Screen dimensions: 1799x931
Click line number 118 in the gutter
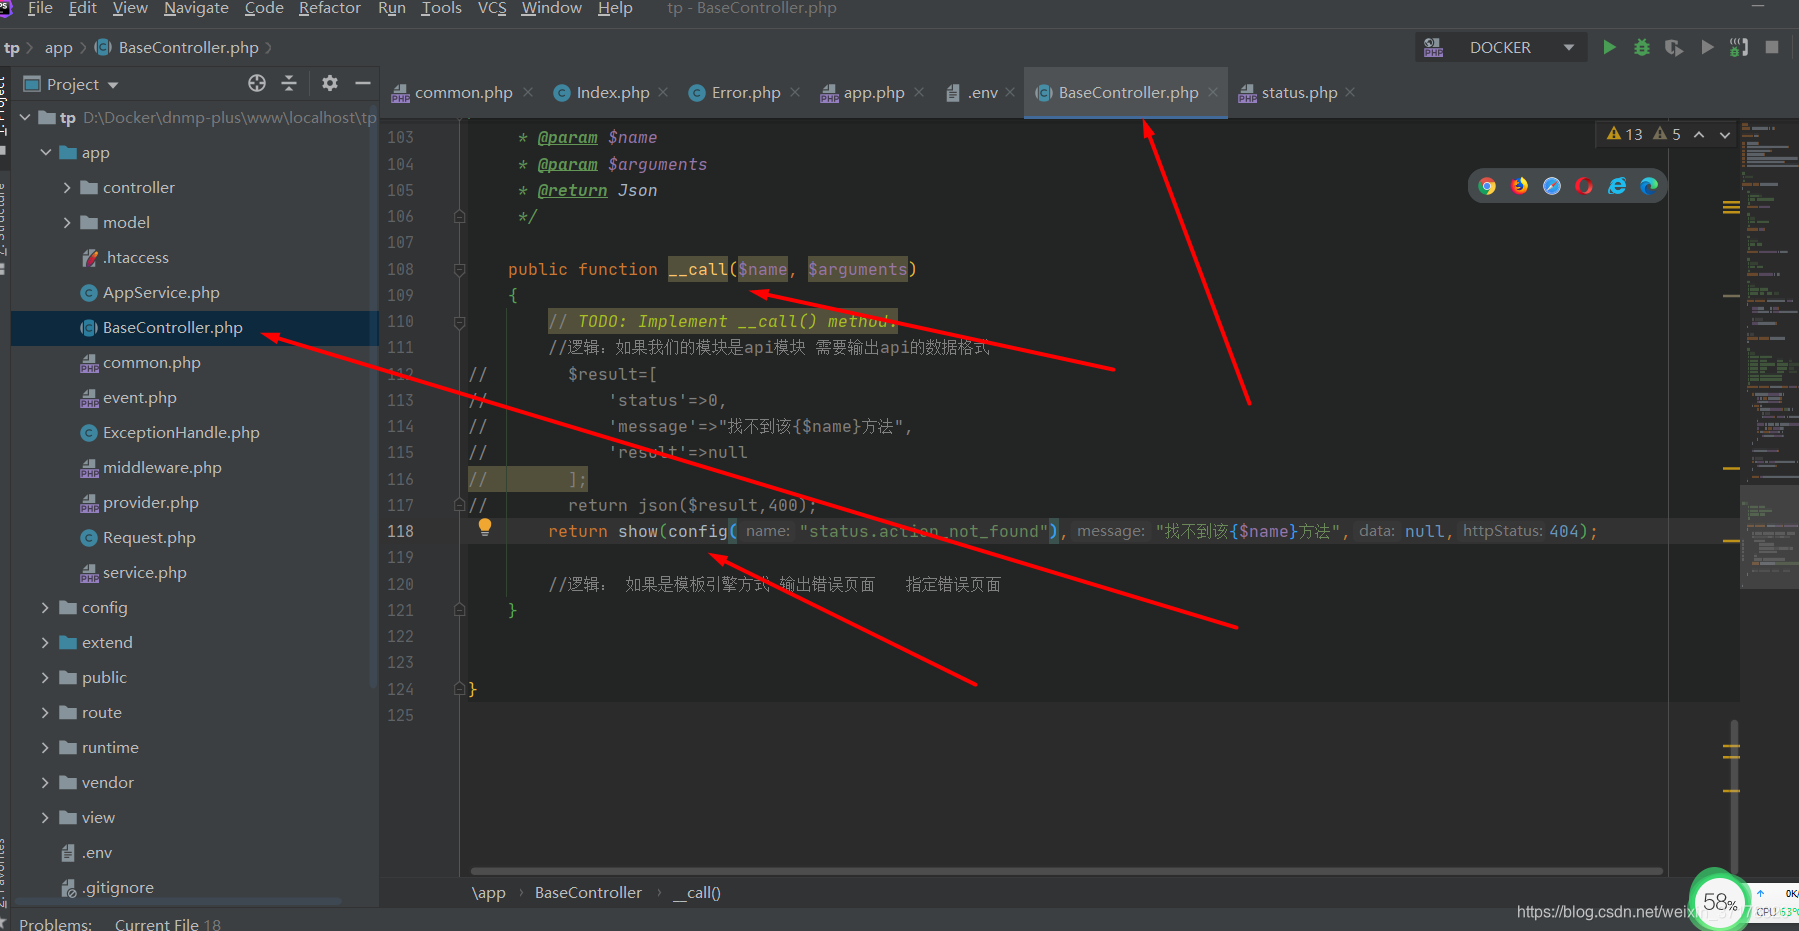[x=400, y=531]
